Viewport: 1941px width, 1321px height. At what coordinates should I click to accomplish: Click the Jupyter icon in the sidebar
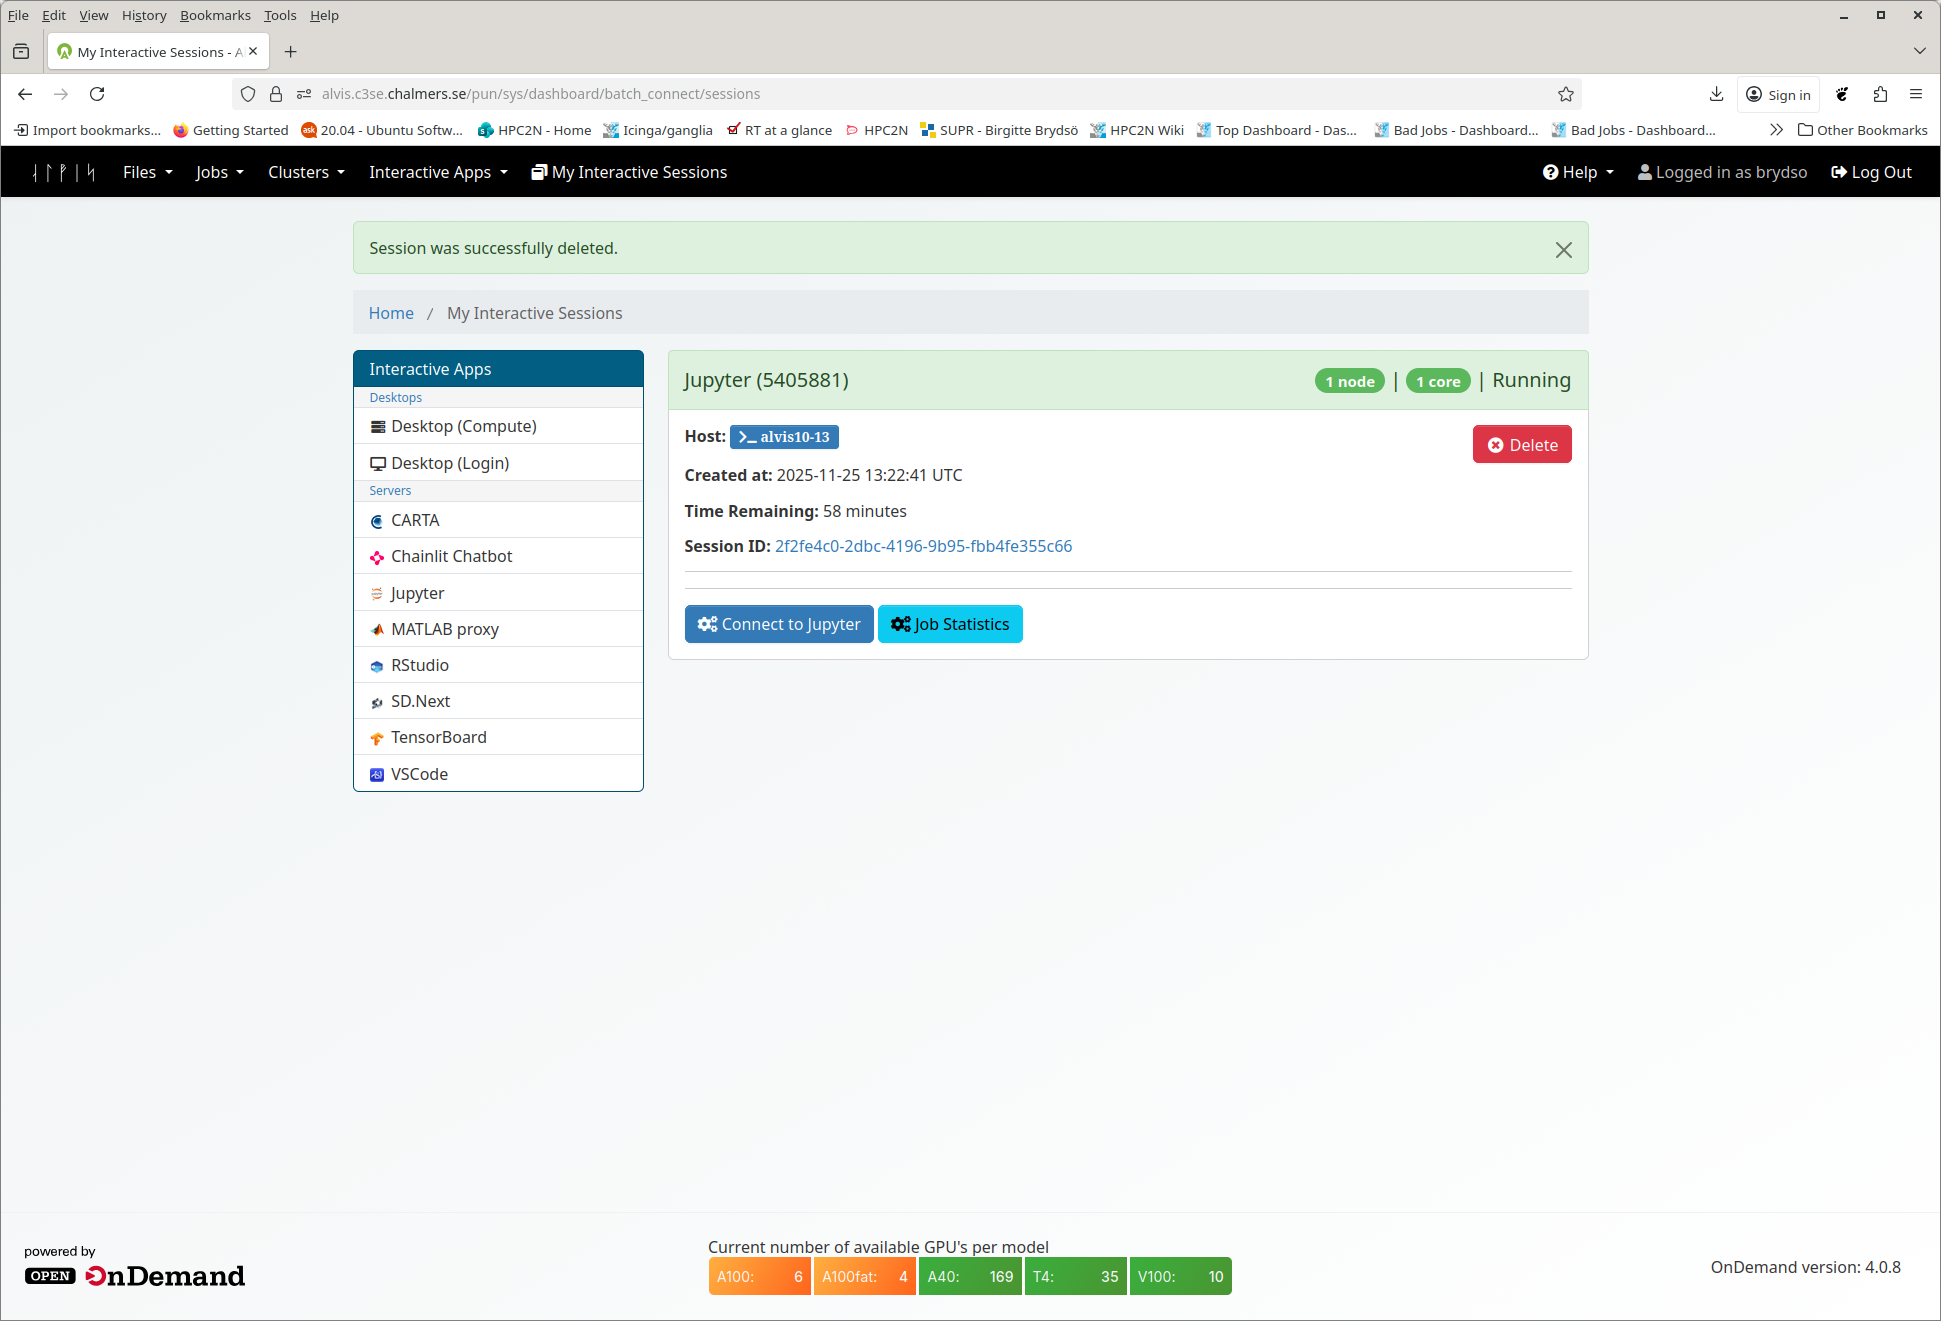[x=377, y=594]
